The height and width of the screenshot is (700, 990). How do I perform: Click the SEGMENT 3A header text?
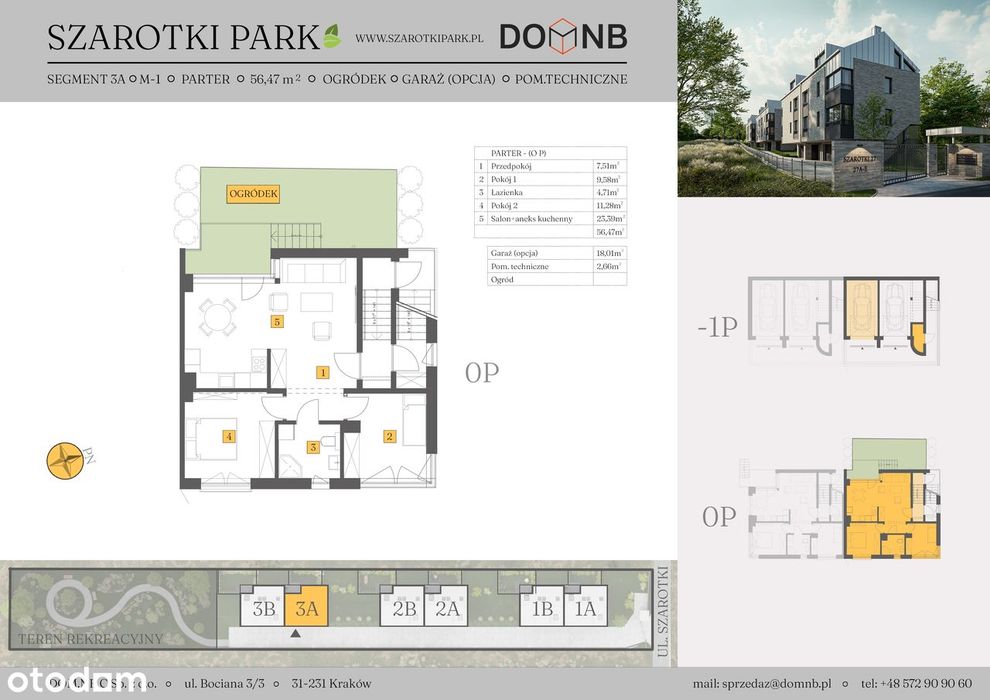[86, 80]
